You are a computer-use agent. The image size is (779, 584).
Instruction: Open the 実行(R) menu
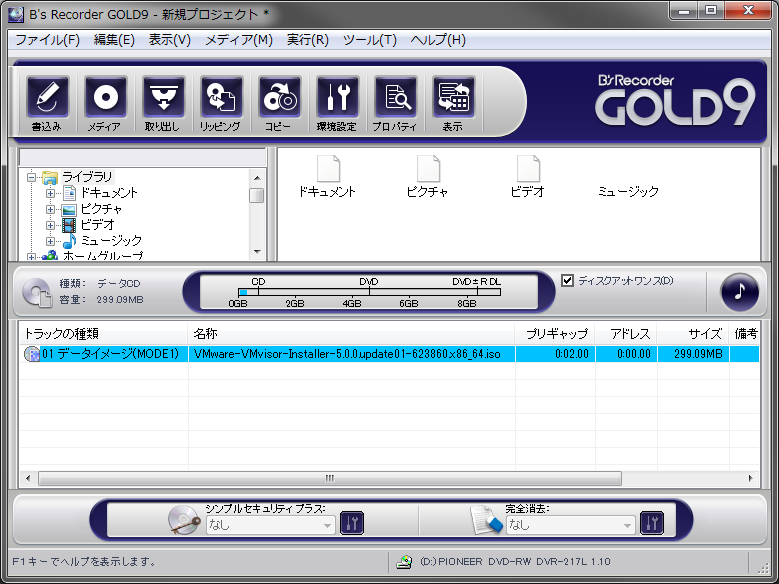(308, 40)
